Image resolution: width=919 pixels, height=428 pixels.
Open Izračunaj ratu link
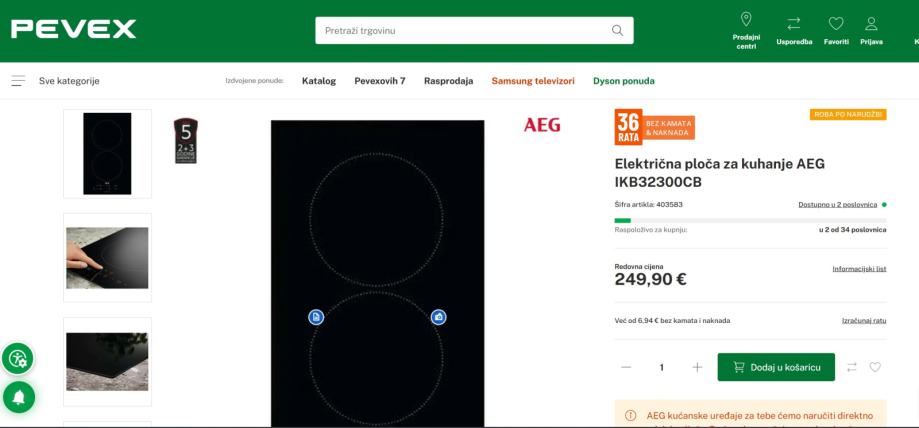coord(864,321)
